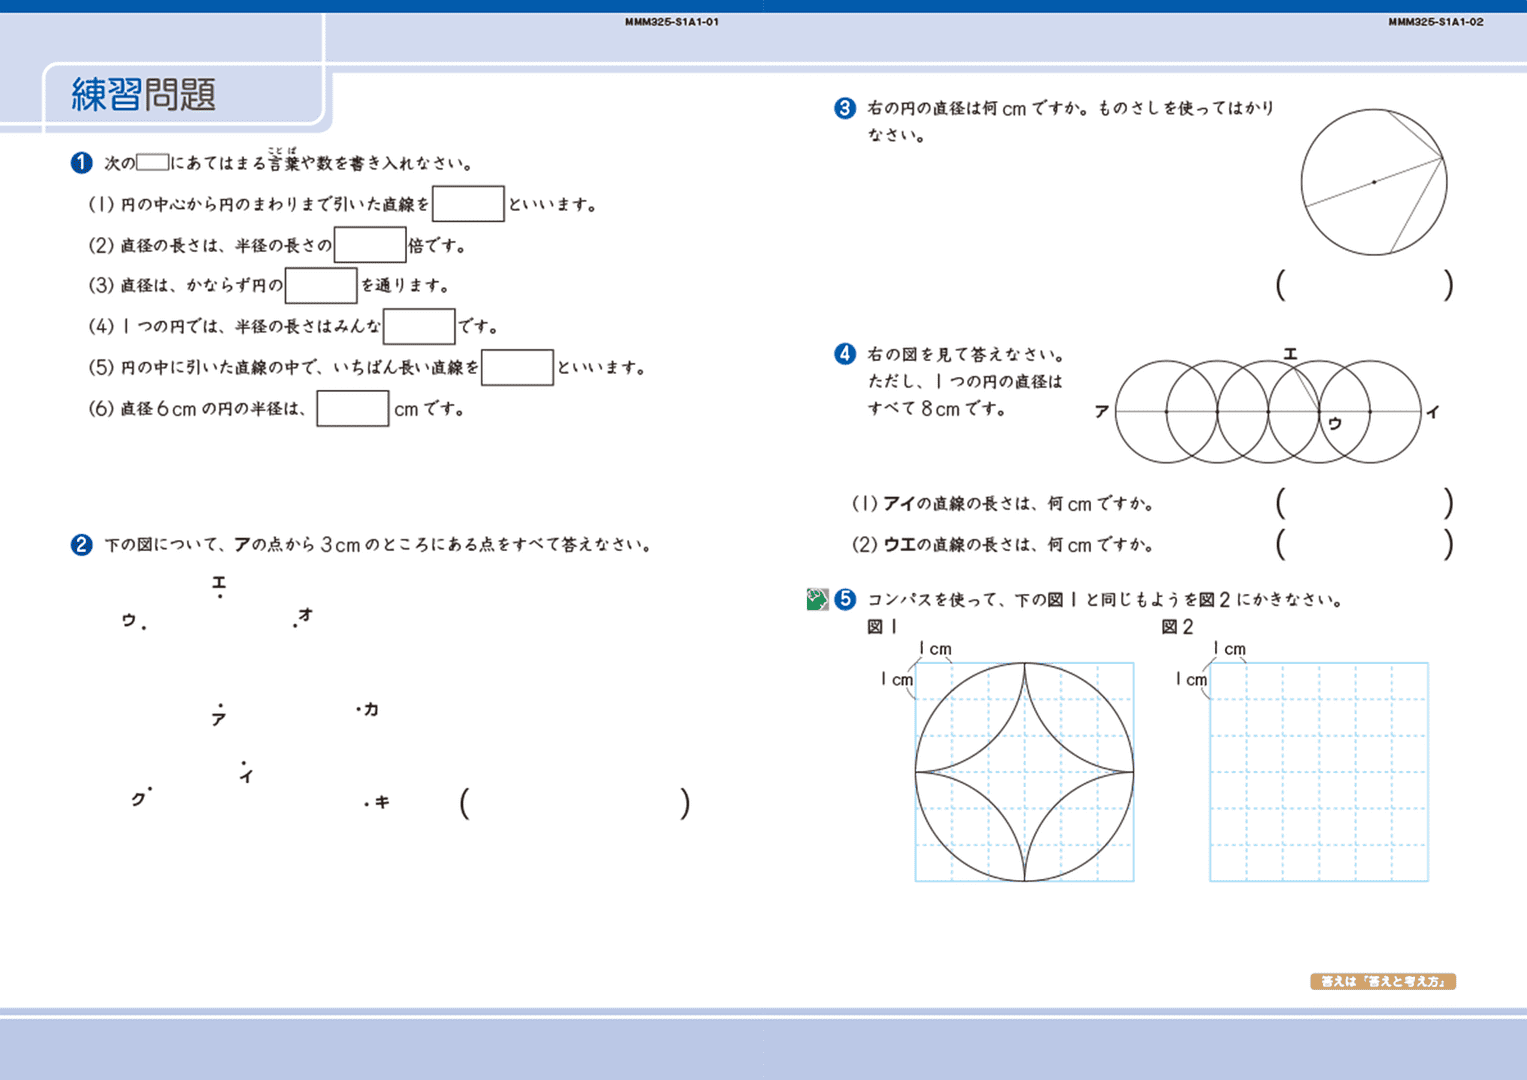Select the blue number 3 question badge

845,108
